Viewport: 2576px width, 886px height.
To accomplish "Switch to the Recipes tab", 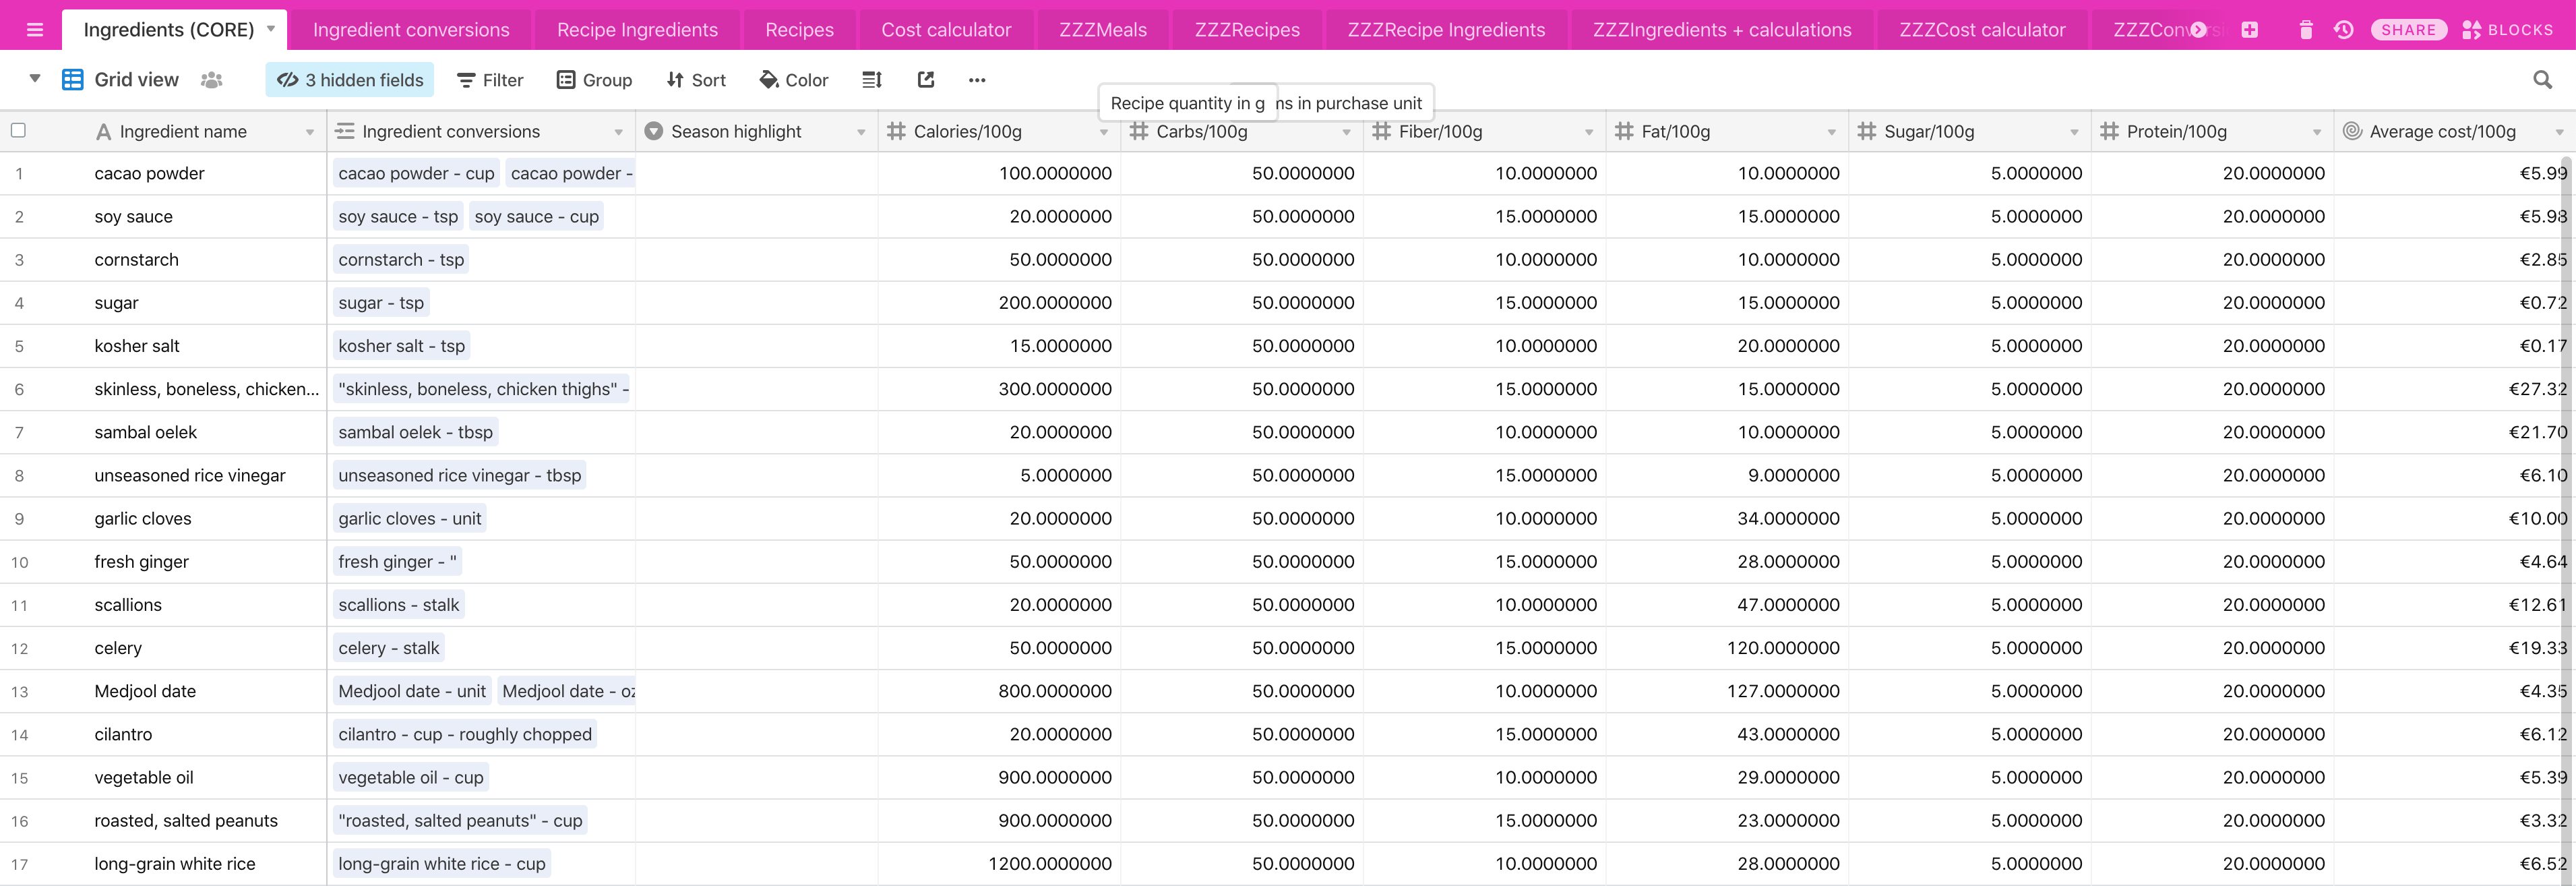I will [x=799, y=30].
